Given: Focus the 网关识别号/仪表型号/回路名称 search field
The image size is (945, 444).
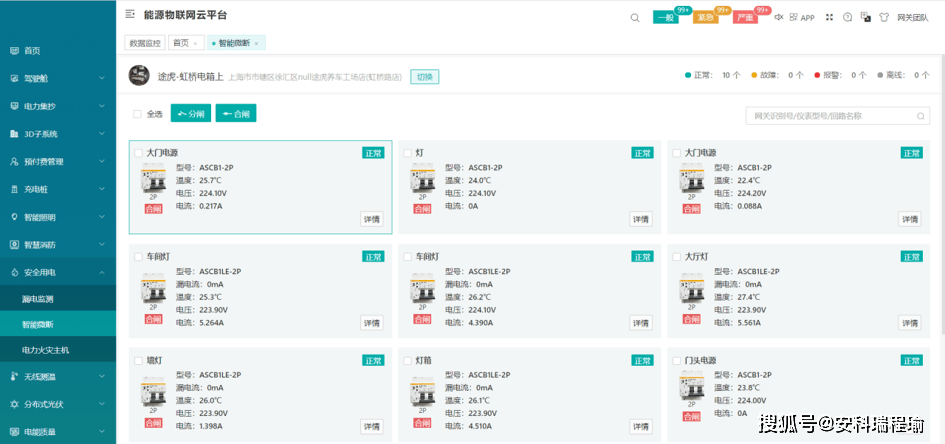Looking at the screenshot, I should click(x=838, y=116).
